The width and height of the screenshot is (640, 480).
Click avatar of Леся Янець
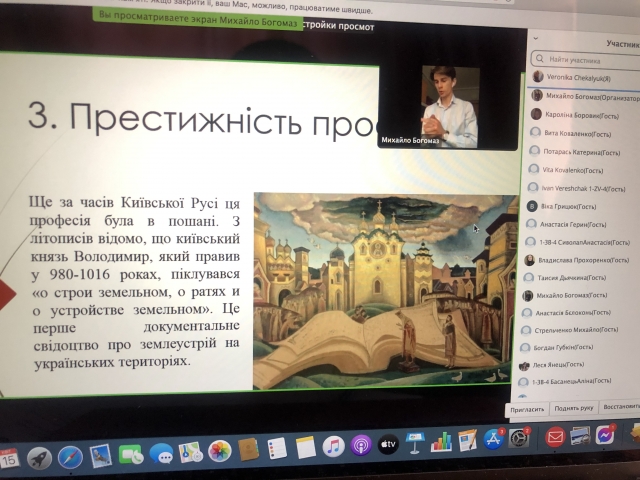524,365
